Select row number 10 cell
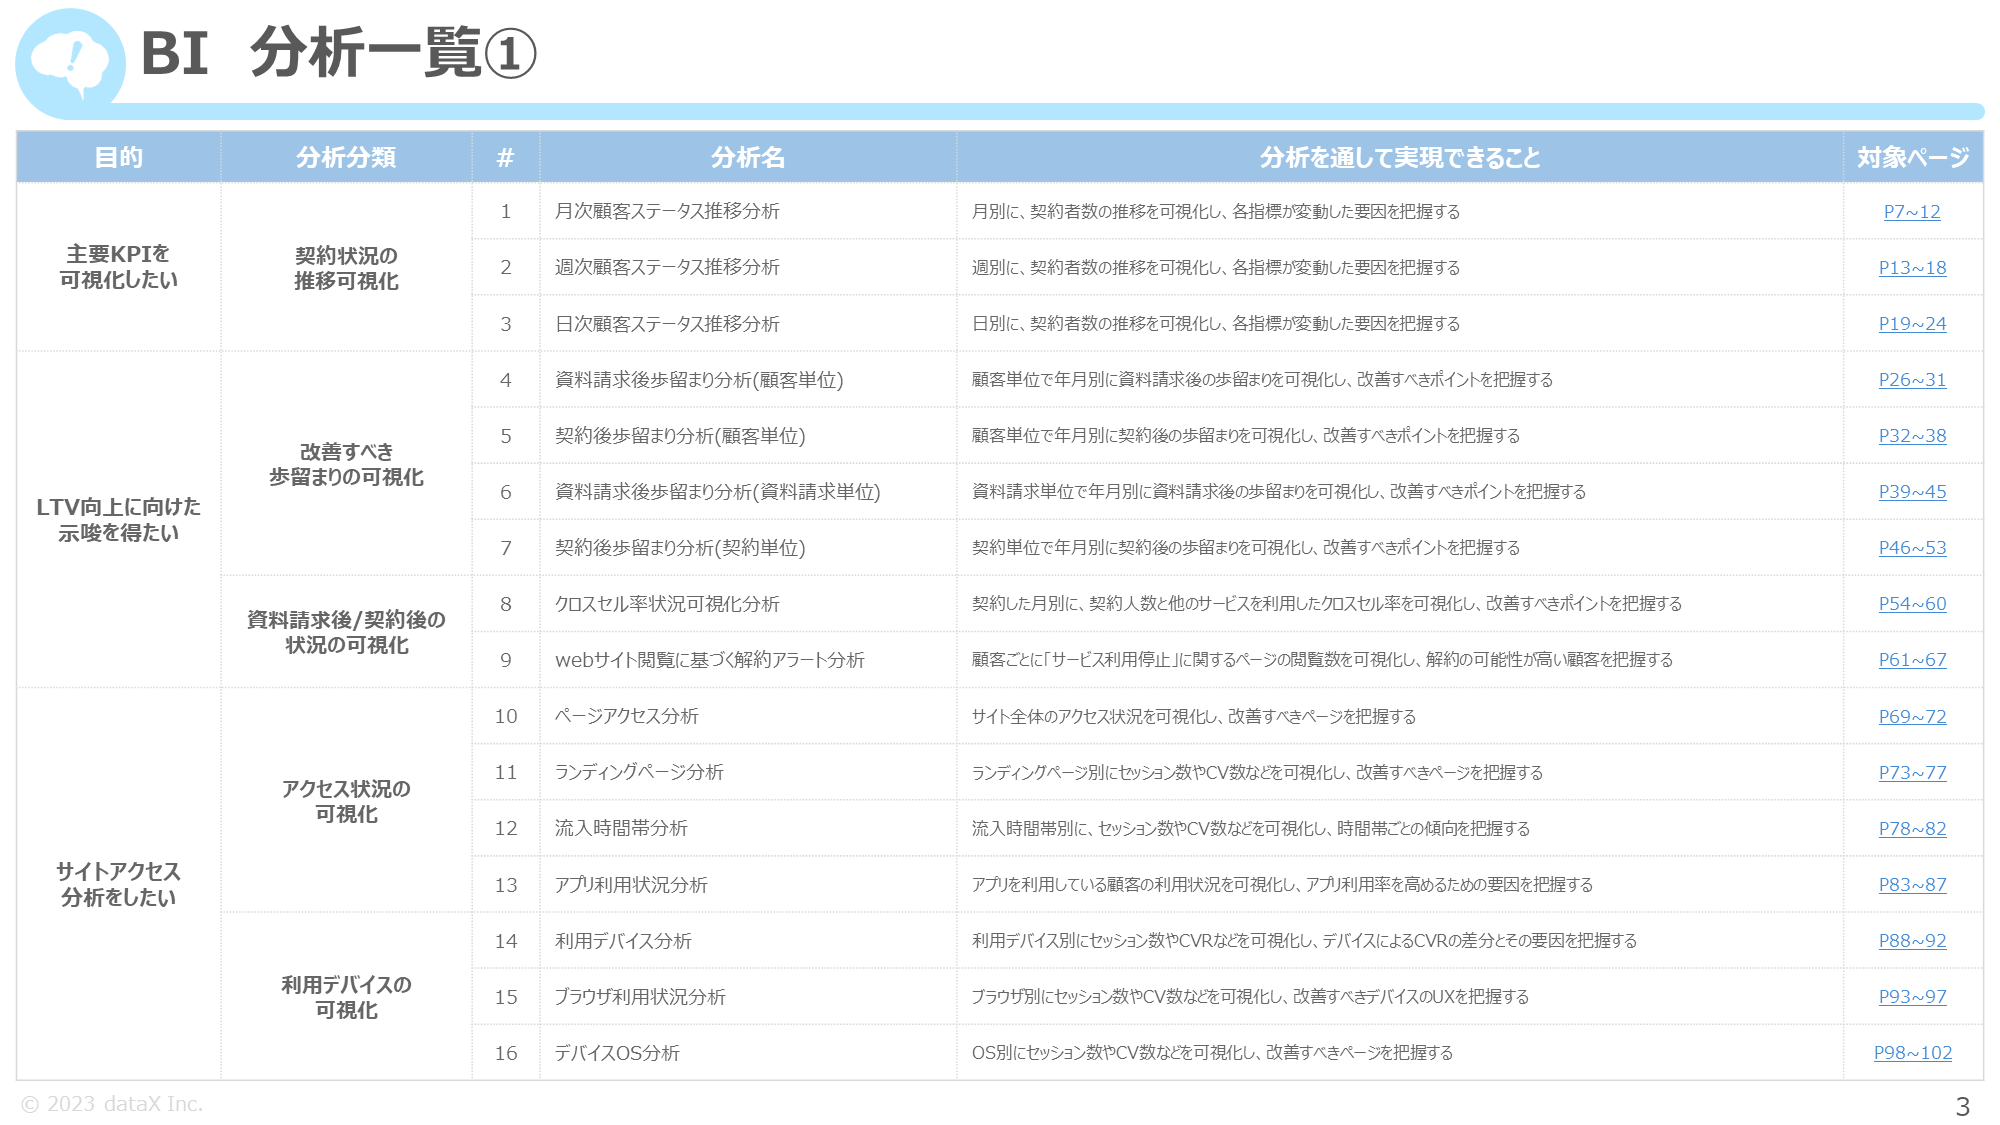The width and height of the screenshot is (2000, 1125). pyautogui.click(x=506, y=716)
